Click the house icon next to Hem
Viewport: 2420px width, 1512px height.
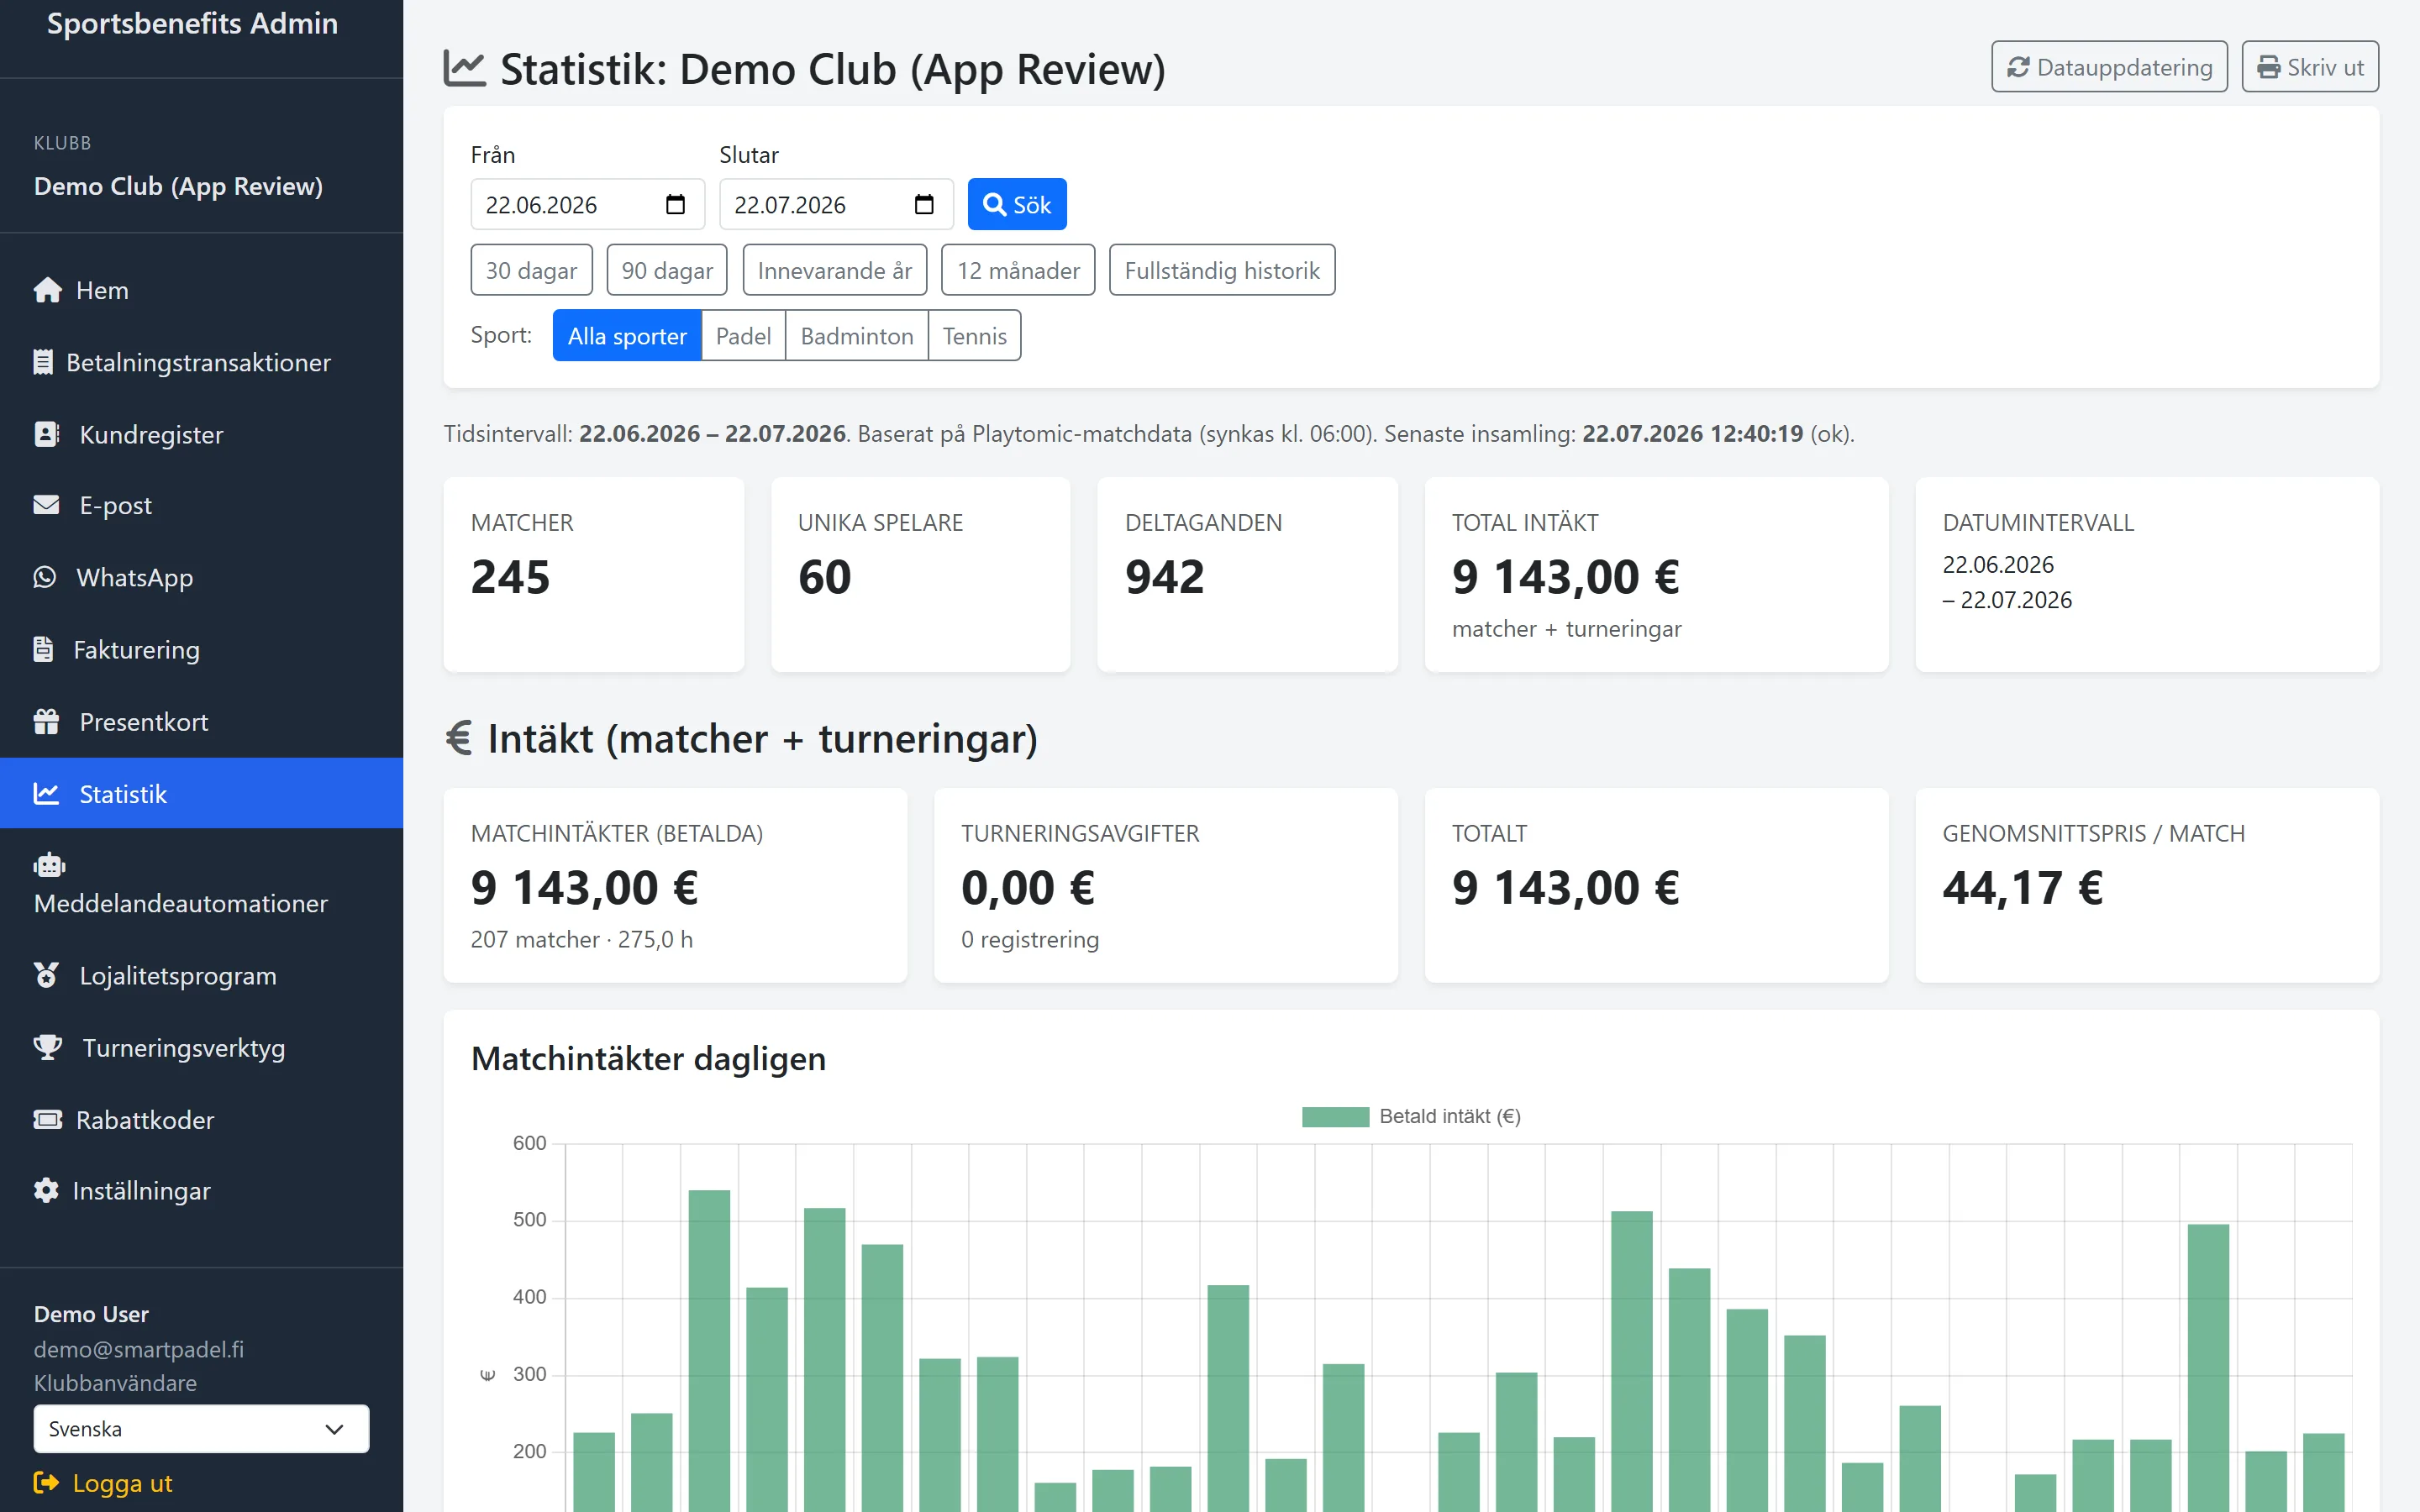coord(47,290)
